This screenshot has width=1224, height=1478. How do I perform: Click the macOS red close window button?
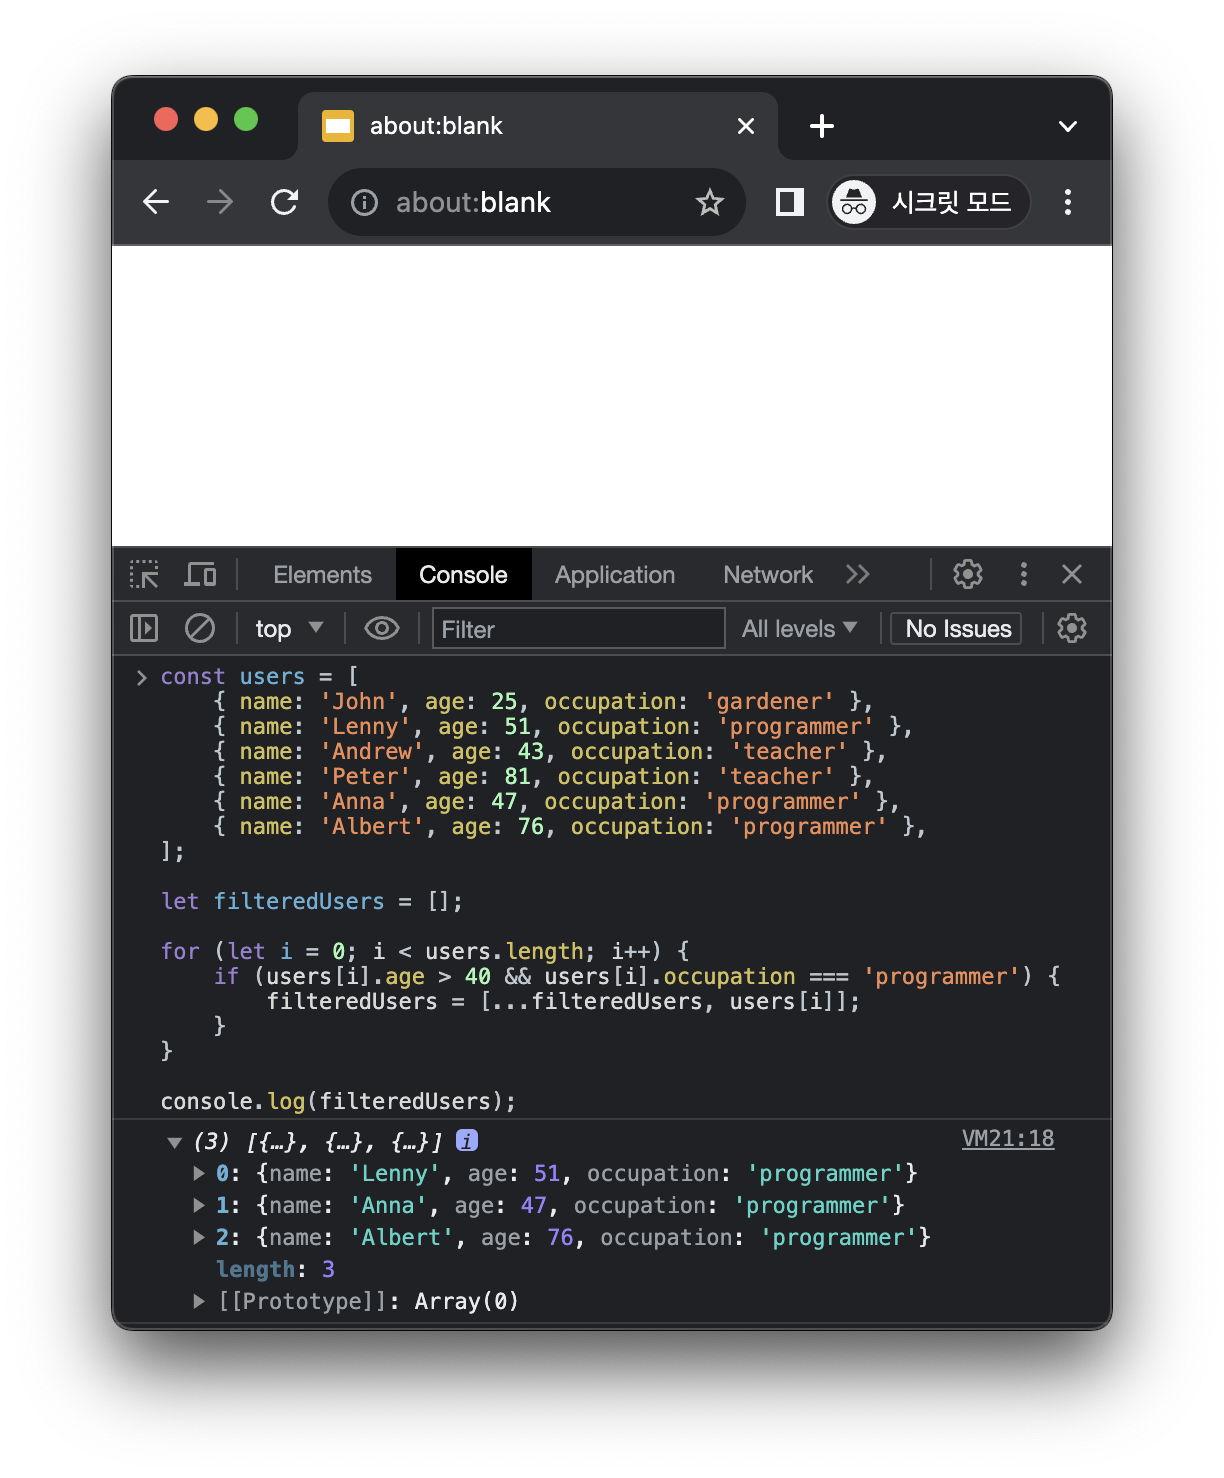point(166,119)
